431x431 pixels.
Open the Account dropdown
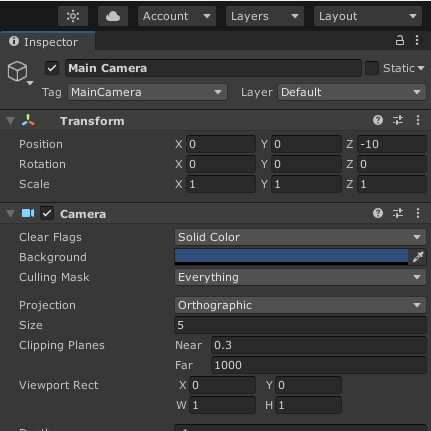177,16
